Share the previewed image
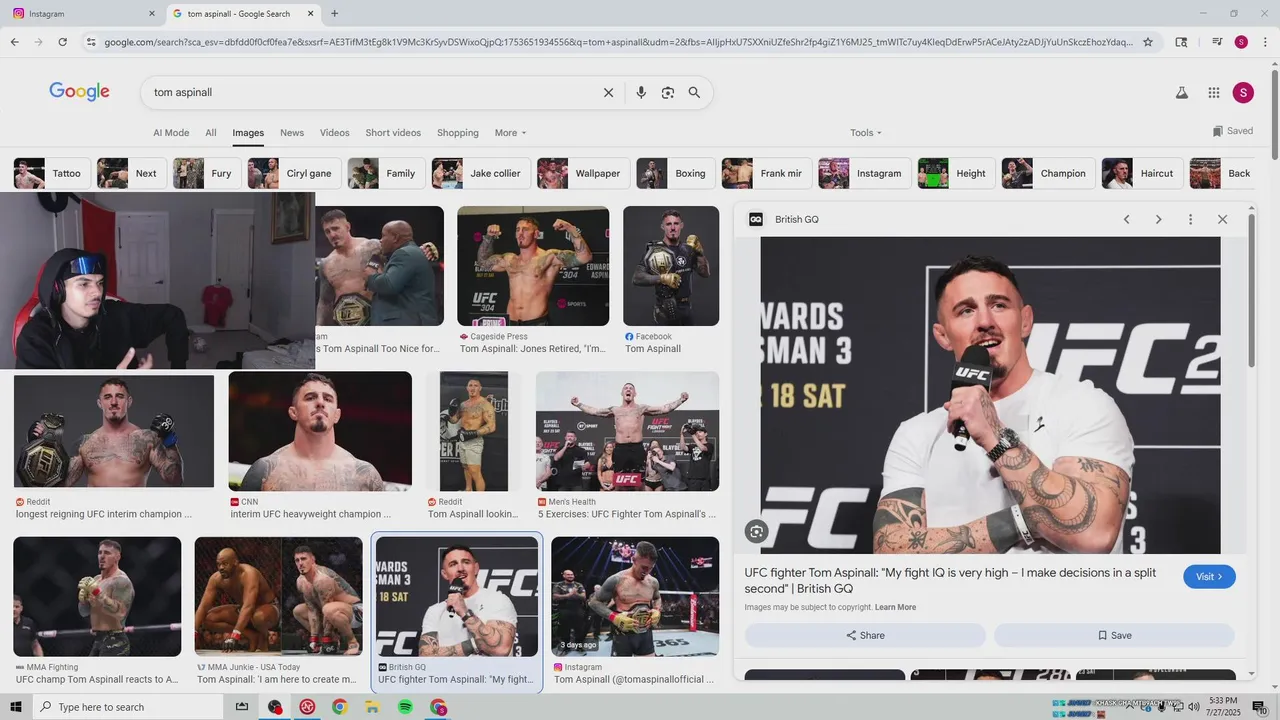Viewport: 1280px width, 720px height. click(x=865, y=635)
